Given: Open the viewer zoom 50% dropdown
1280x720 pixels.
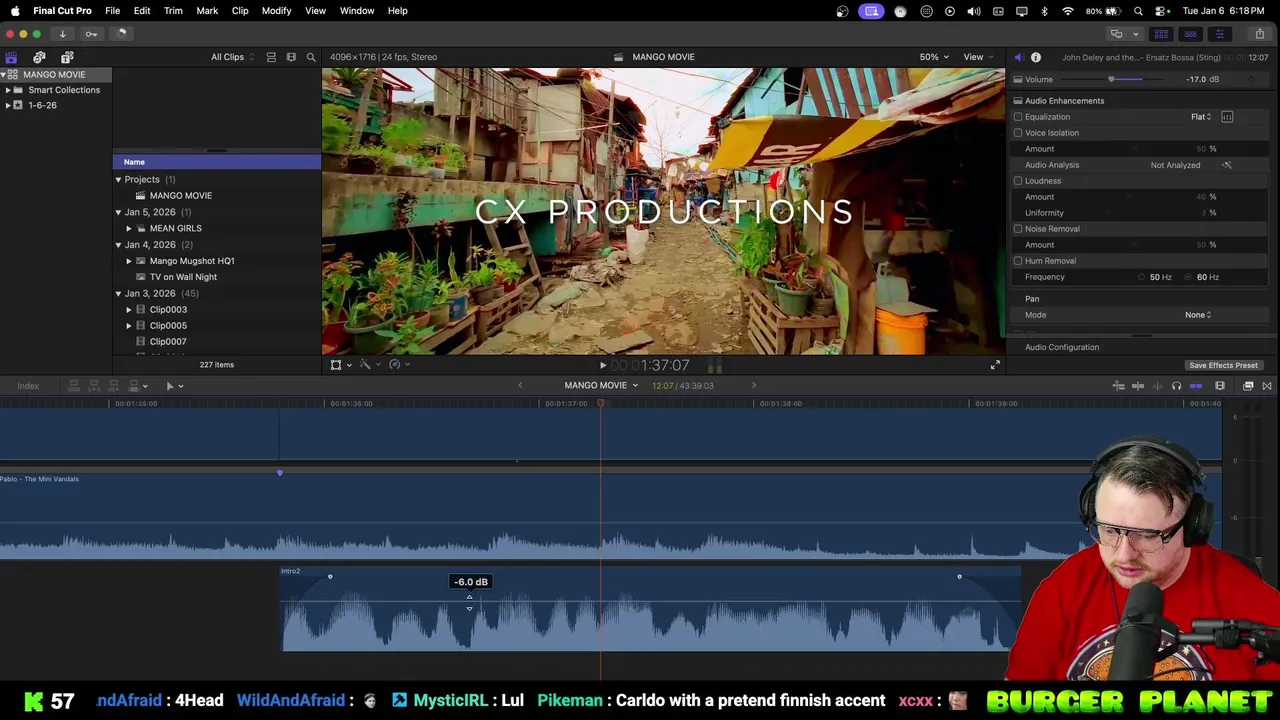Looking at the screenshot, I should 934,57.
